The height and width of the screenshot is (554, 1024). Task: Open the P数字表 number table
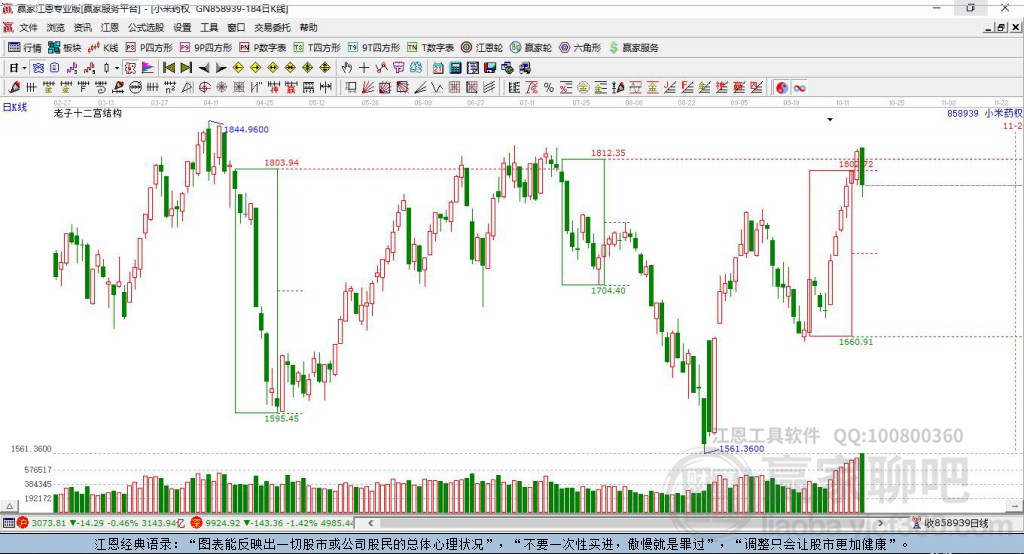click(x=262, y=48)
